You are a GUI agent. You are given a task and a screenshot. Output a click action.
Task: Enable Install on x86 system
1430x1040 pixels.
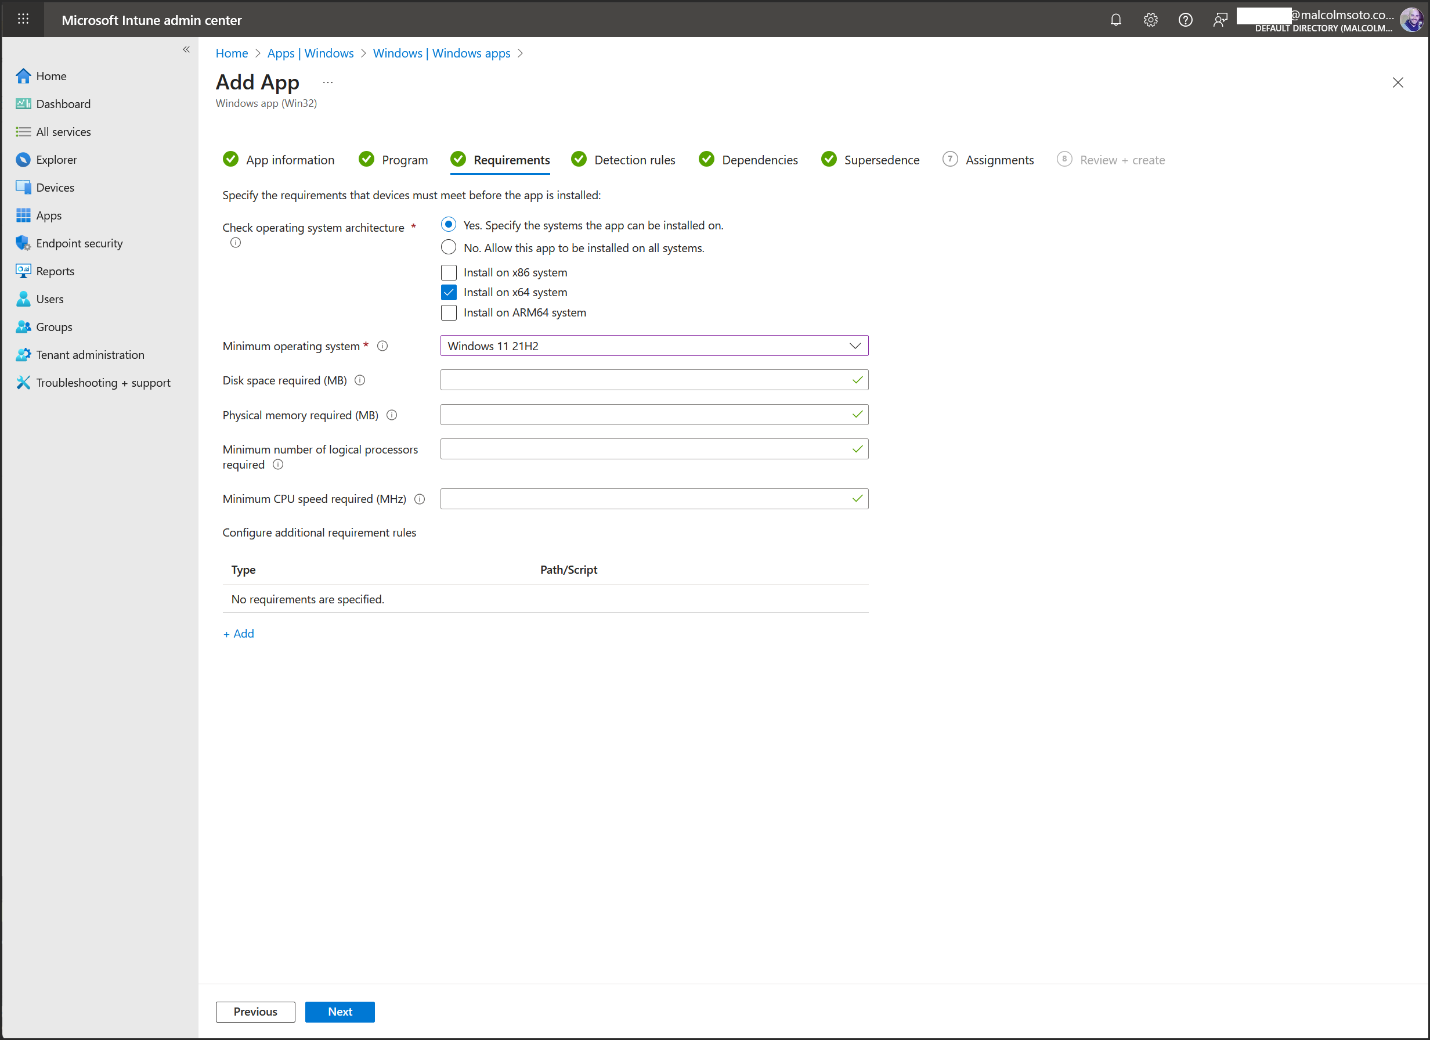(x=448, y=272)
